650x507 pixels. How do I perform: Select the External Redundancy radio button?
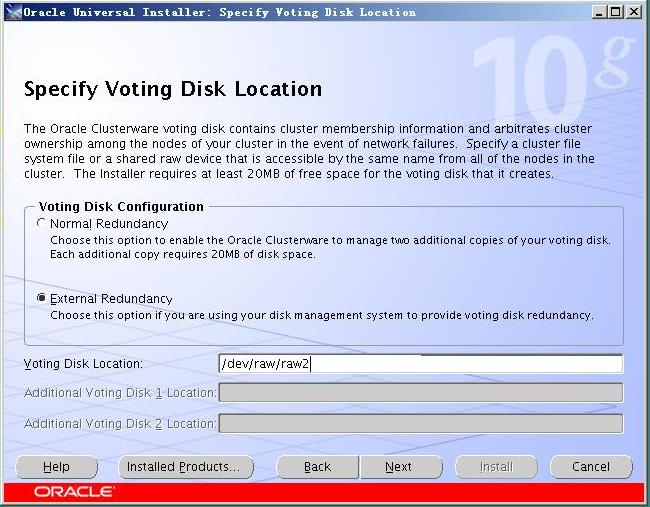(x=41, y=298)
